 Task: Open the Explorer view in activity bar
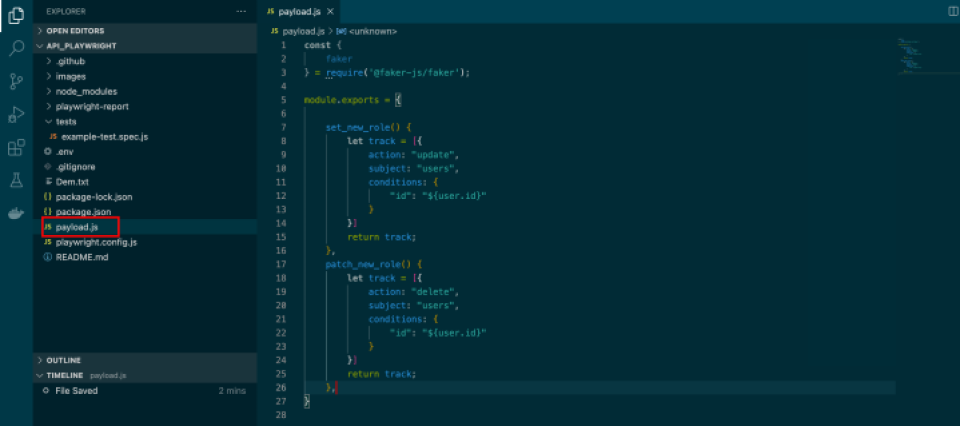17,15
